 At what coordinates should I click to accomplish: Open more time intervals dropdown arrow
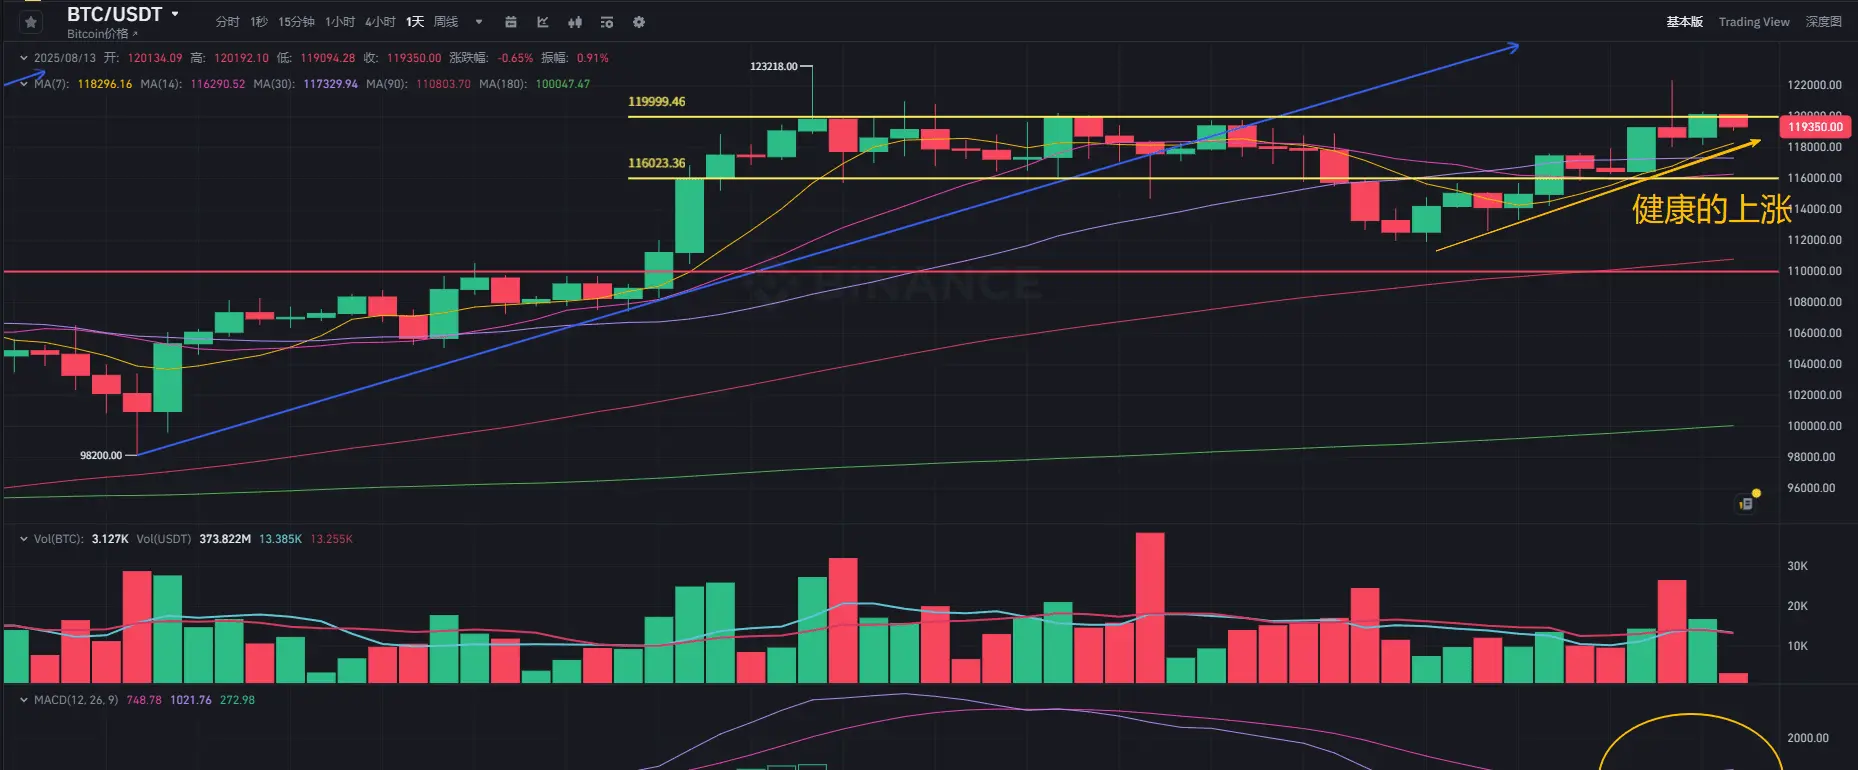pos(479,22)
